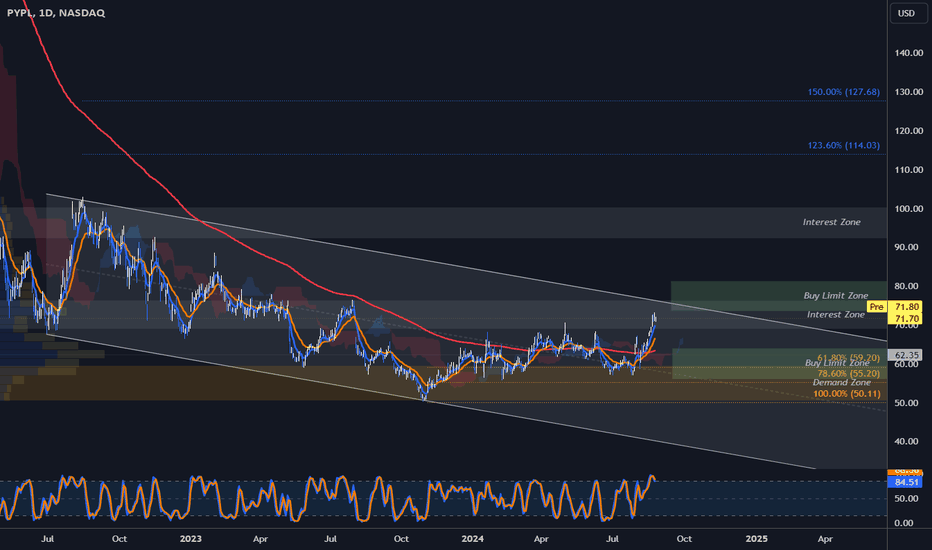Click the Demand Zone label

pos(842,382)
